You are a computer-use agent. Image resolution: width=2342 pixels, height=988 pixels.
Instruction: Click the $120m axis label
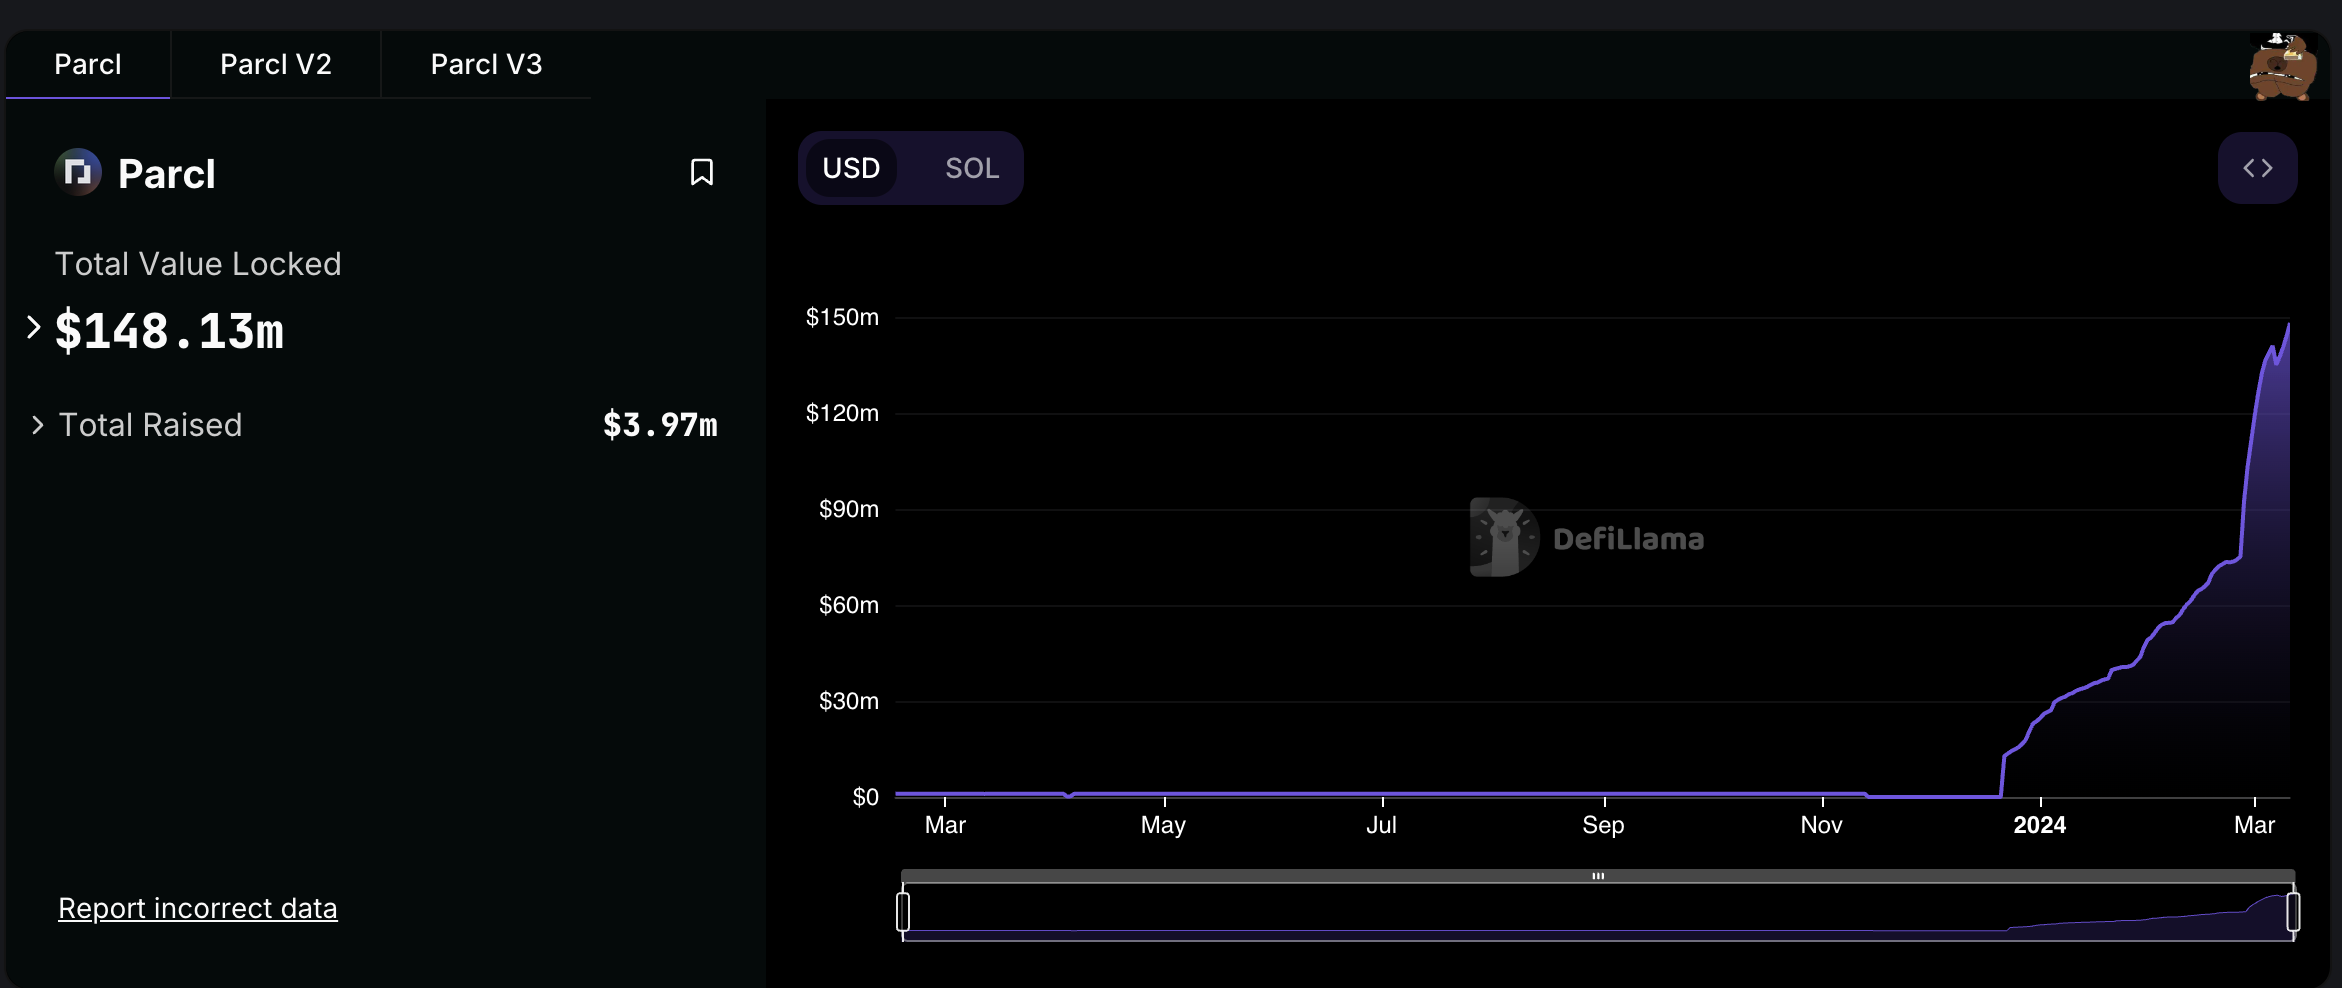coord(842,413)
